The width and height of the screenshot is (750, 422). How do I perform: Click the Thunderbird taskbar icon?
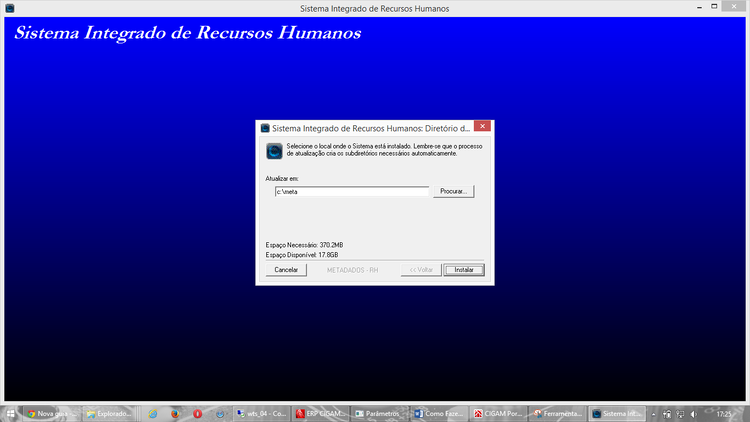pyautogui.click(x=220, y=414)
